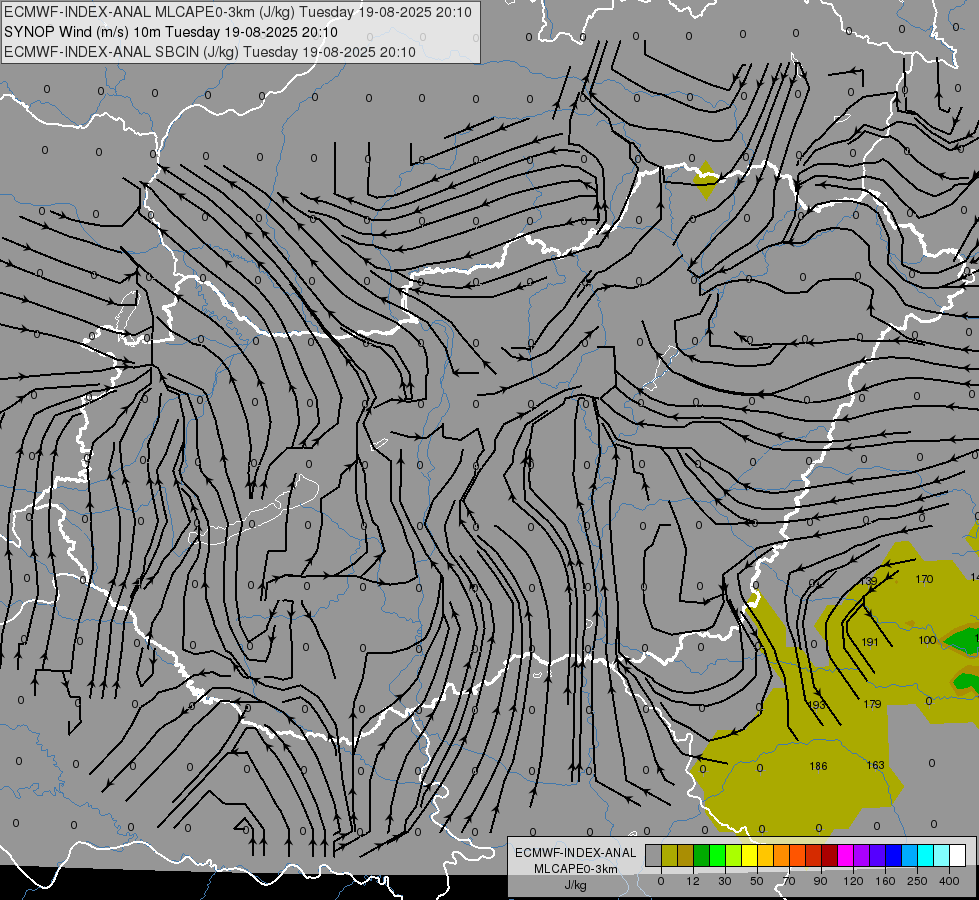979x900 pixels.
Task: Click the SBCIN header line
Action: tap(210, 52)
